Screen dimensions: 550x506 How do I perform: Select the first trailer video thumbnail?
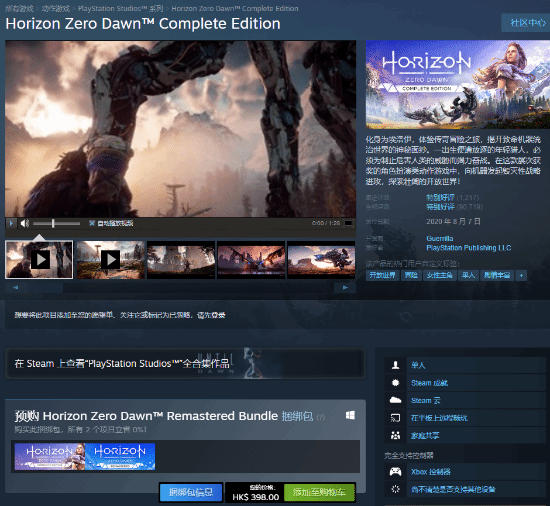[39, 260]
